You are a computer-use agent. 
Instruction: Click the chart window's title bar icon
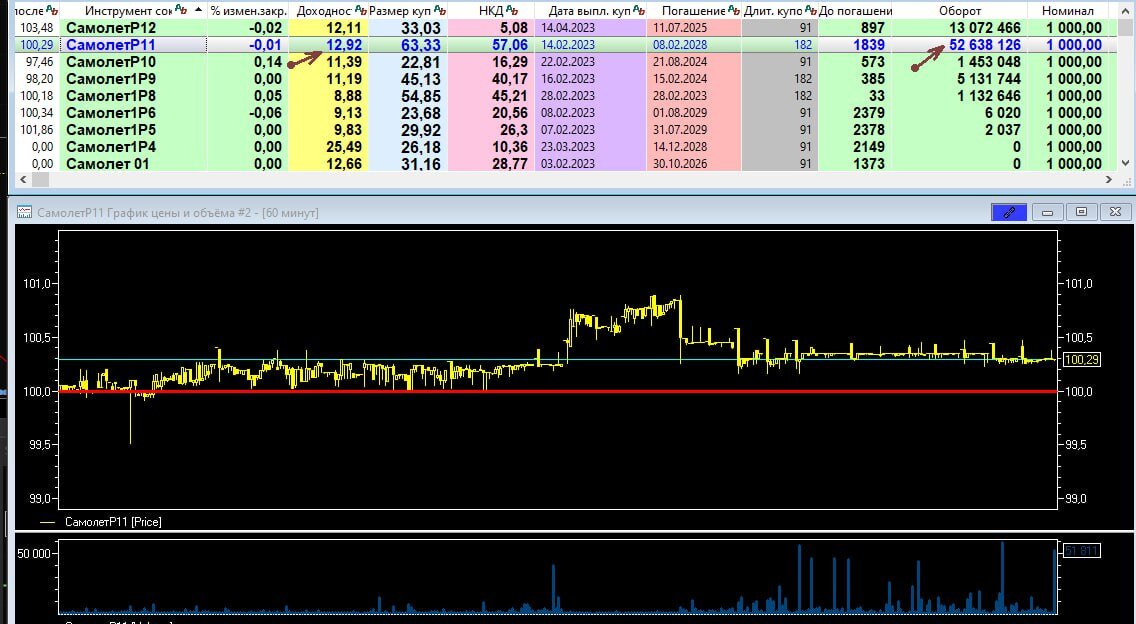tap(25, 212)
